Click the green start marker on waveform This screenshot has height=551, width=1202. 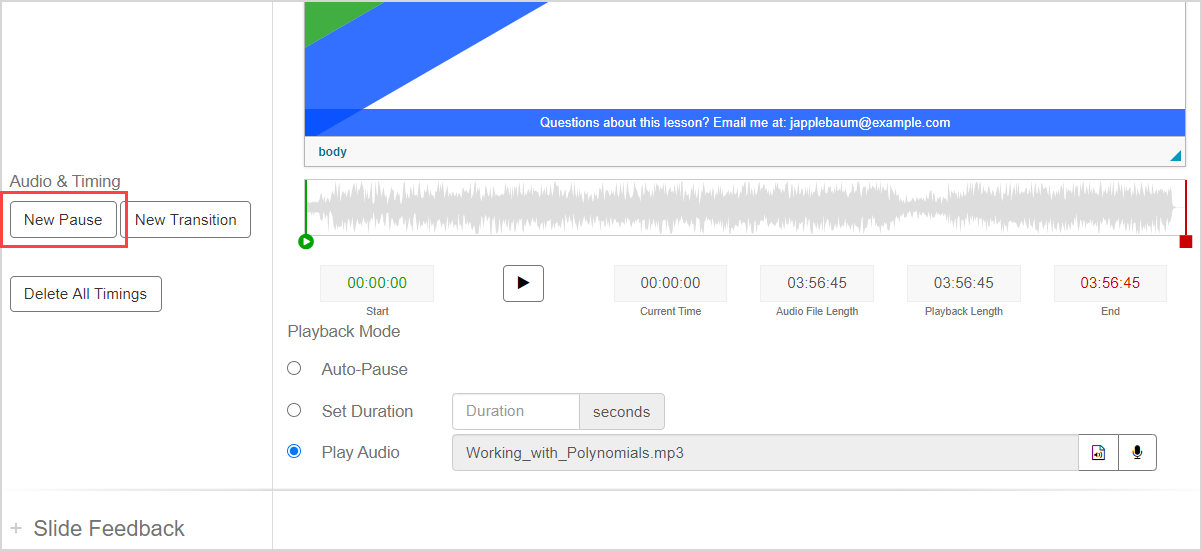pyautogui.click(x=306, y=241)
